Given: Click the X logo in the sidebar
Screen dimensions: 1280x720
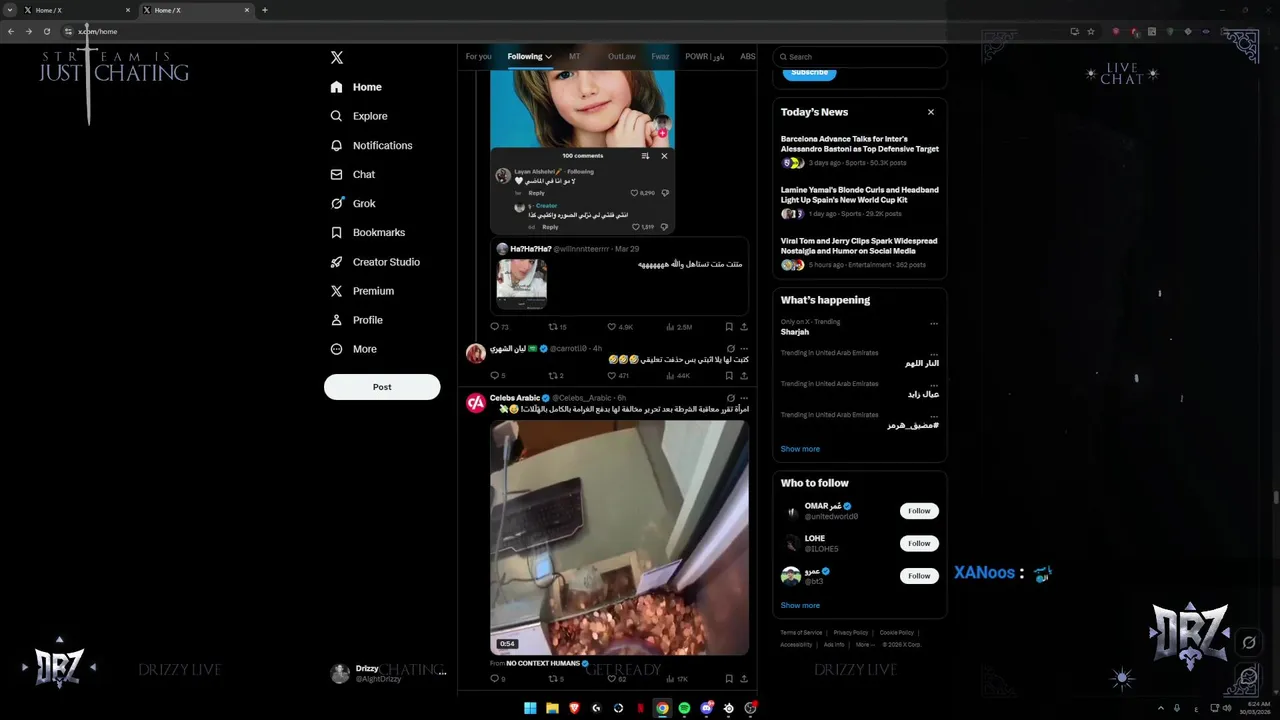Looking at the screenshot, I should (x=337, y=58).
